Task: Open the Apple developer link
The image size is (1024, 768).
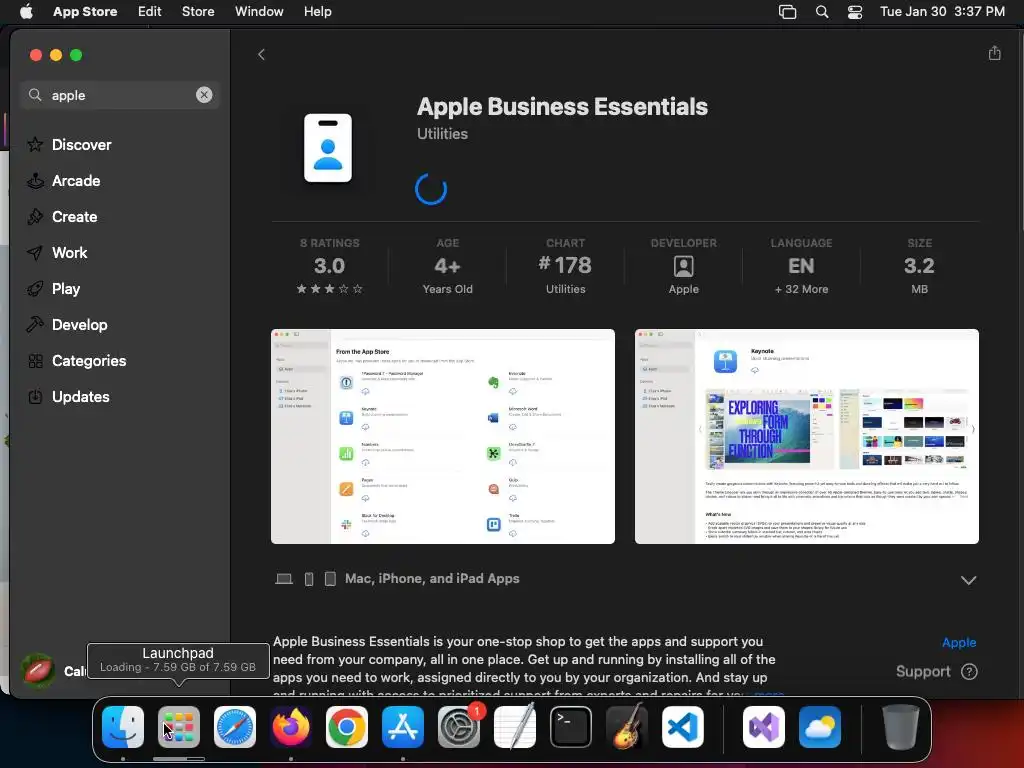Action: (959, 643)
